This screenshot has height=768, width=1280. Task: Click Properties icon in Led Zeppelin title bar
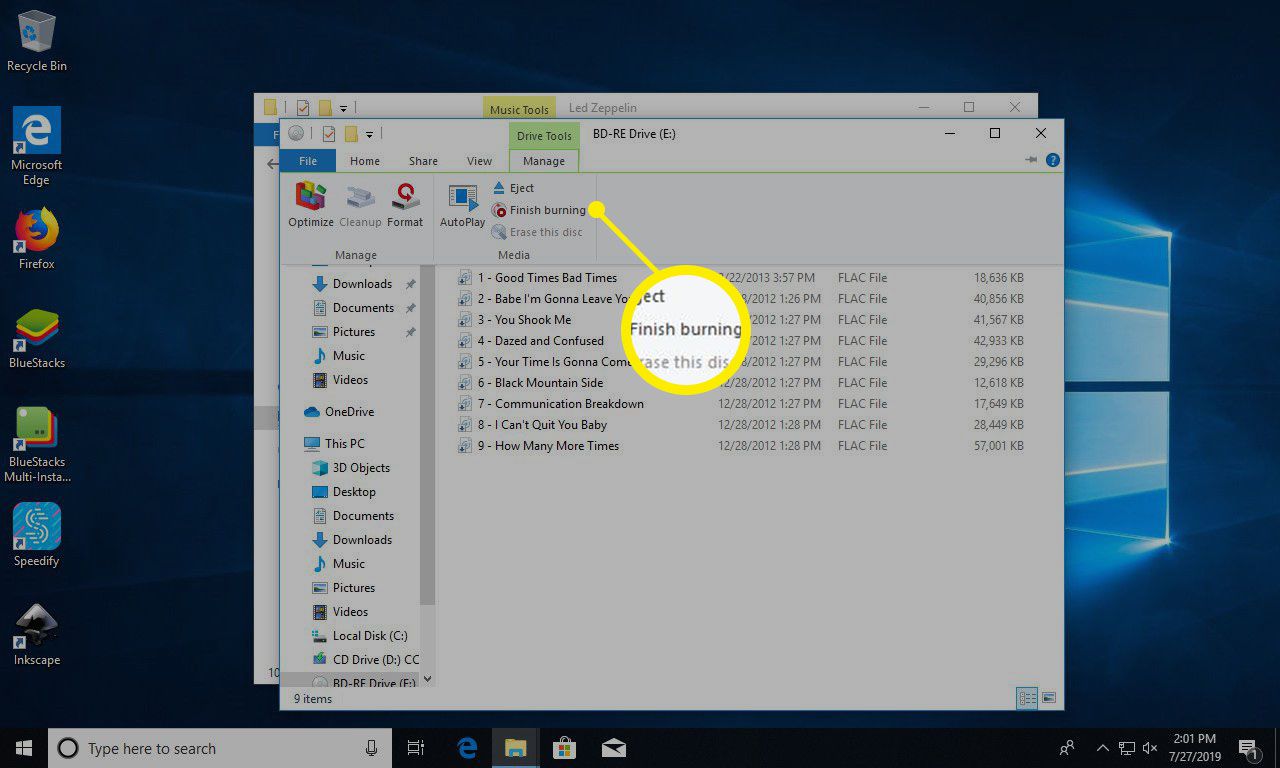tap(303, 107)
